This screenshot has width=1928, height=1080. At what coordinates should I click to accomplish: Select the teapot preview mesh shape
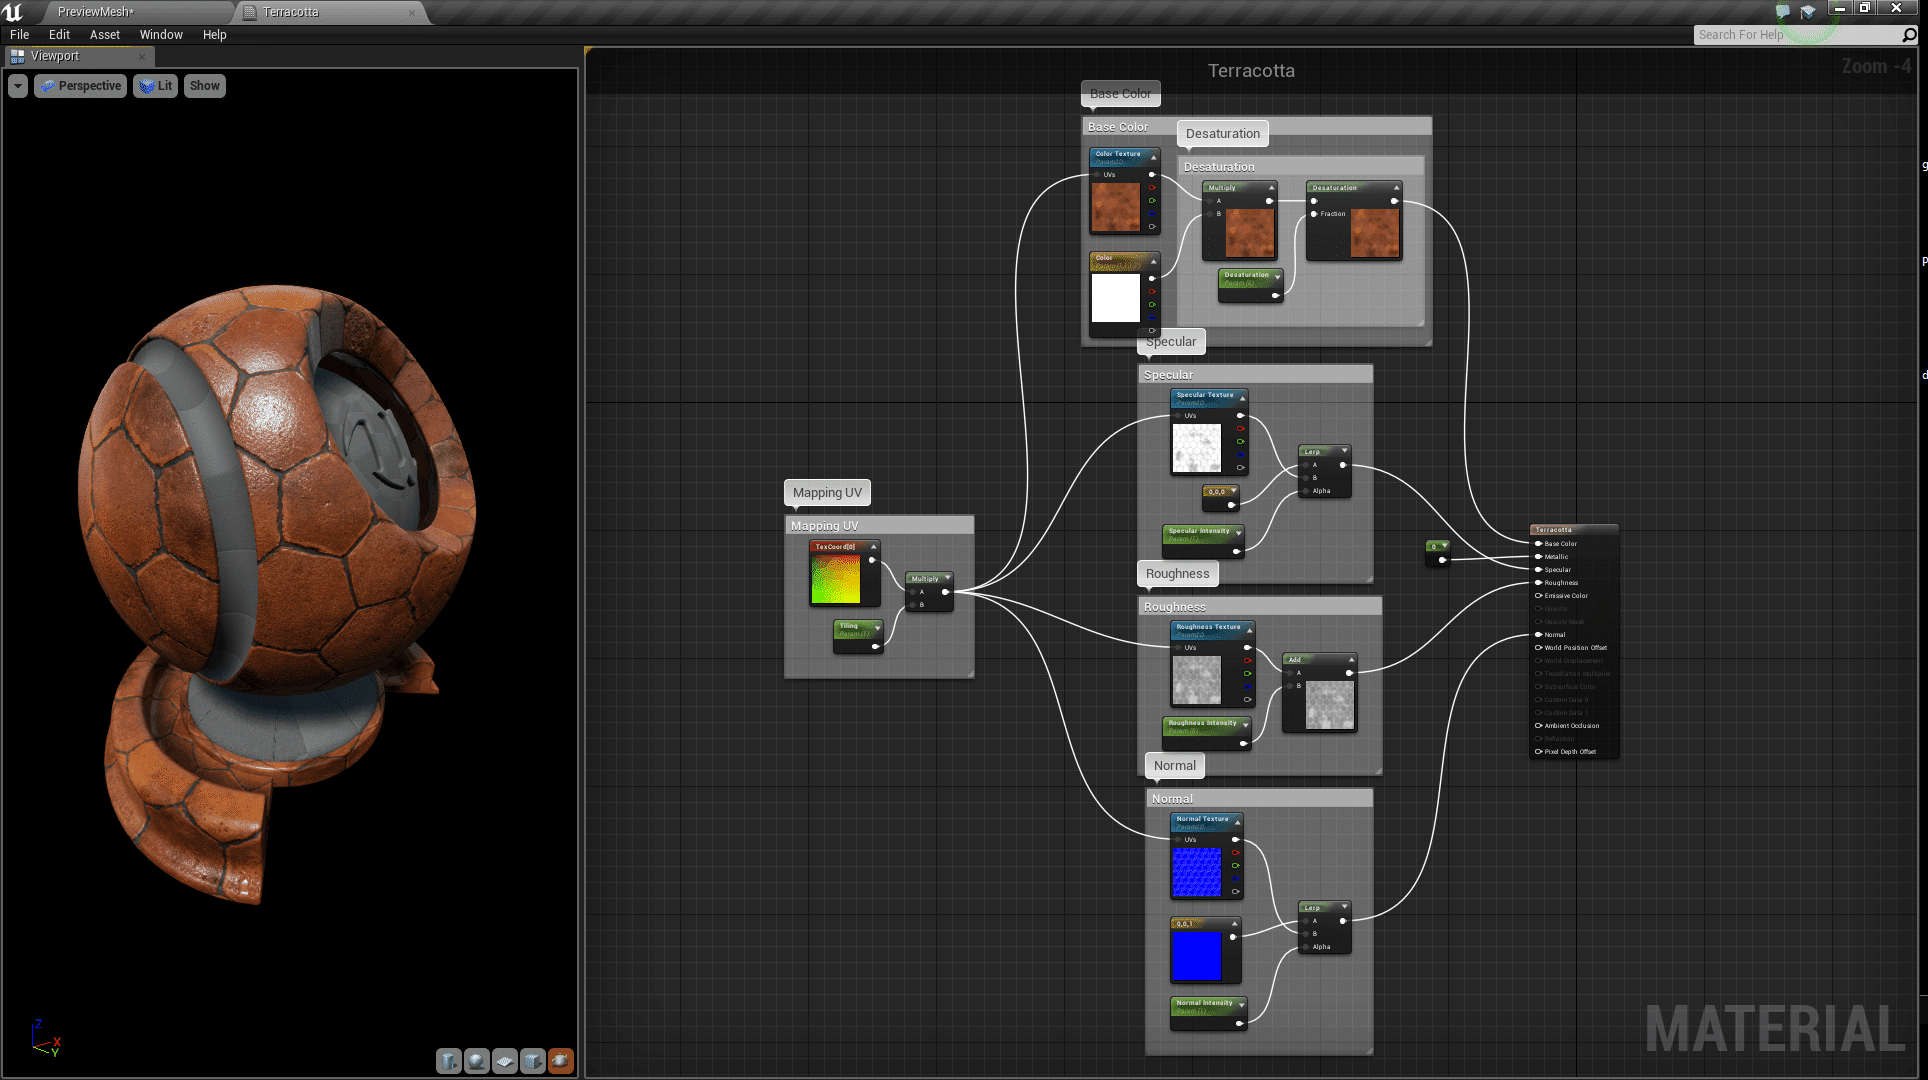tap(561, 1061)
